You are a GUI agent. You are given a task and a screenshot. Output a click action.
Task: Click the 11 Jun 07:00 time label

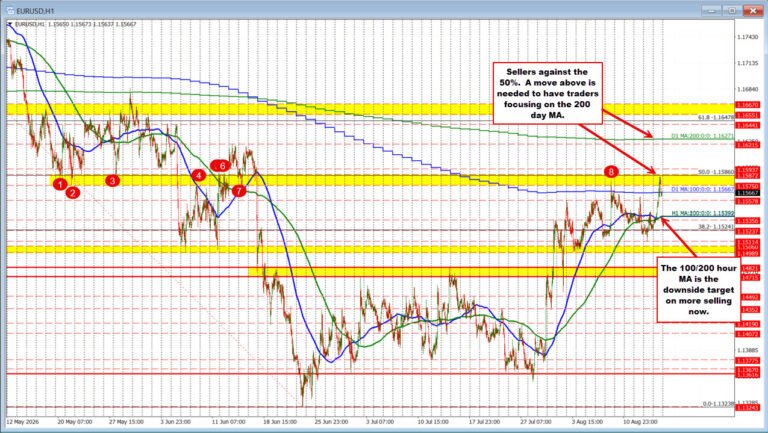(228, 421)
